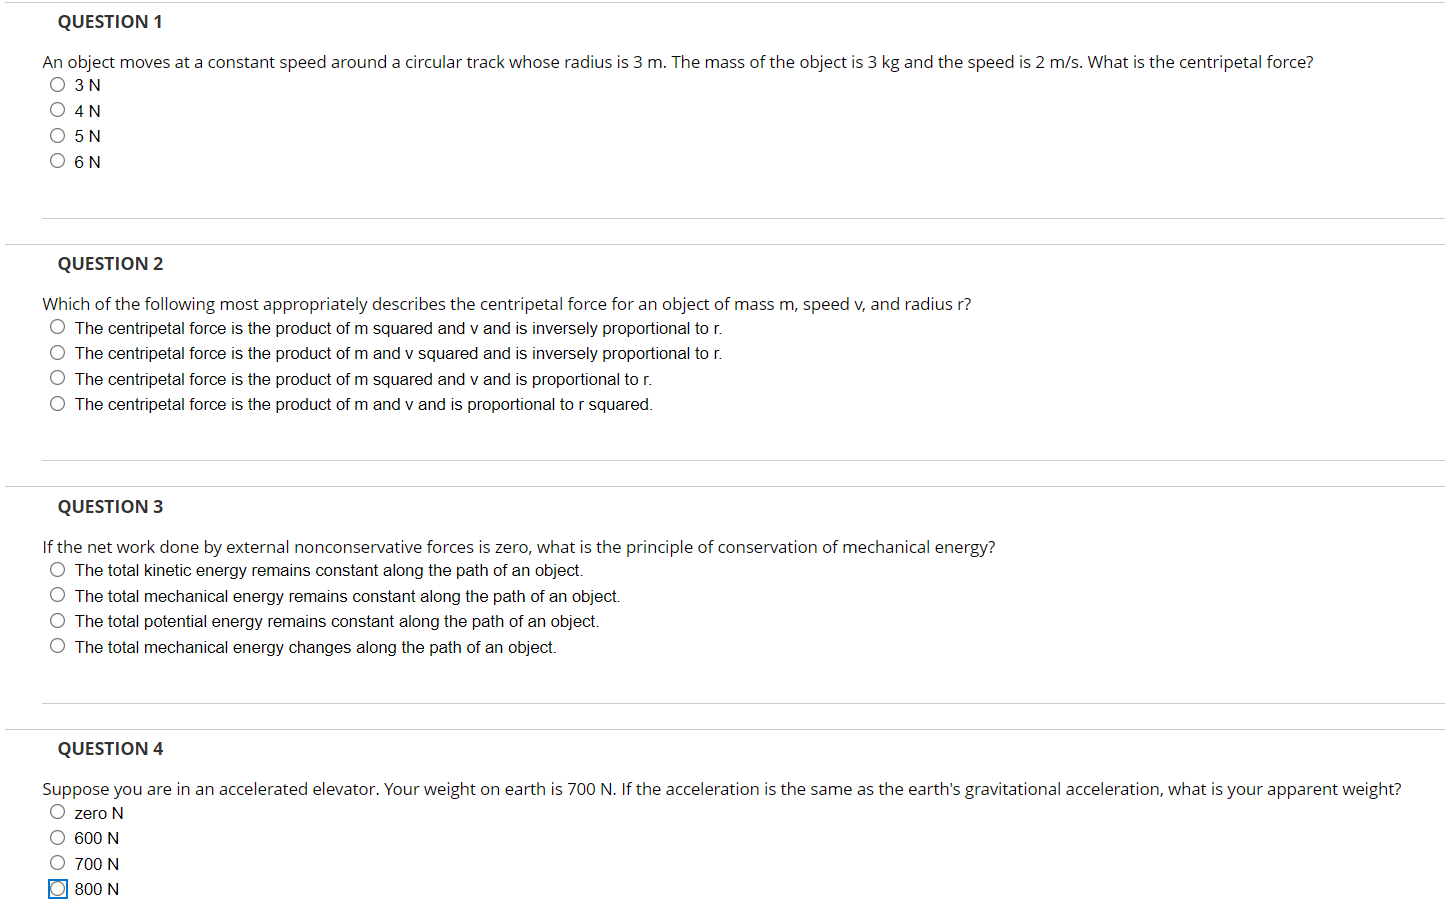Select the 5 N answer for Question 1
The width and height of the screenshot is (1445, 923).
point(57,135)
